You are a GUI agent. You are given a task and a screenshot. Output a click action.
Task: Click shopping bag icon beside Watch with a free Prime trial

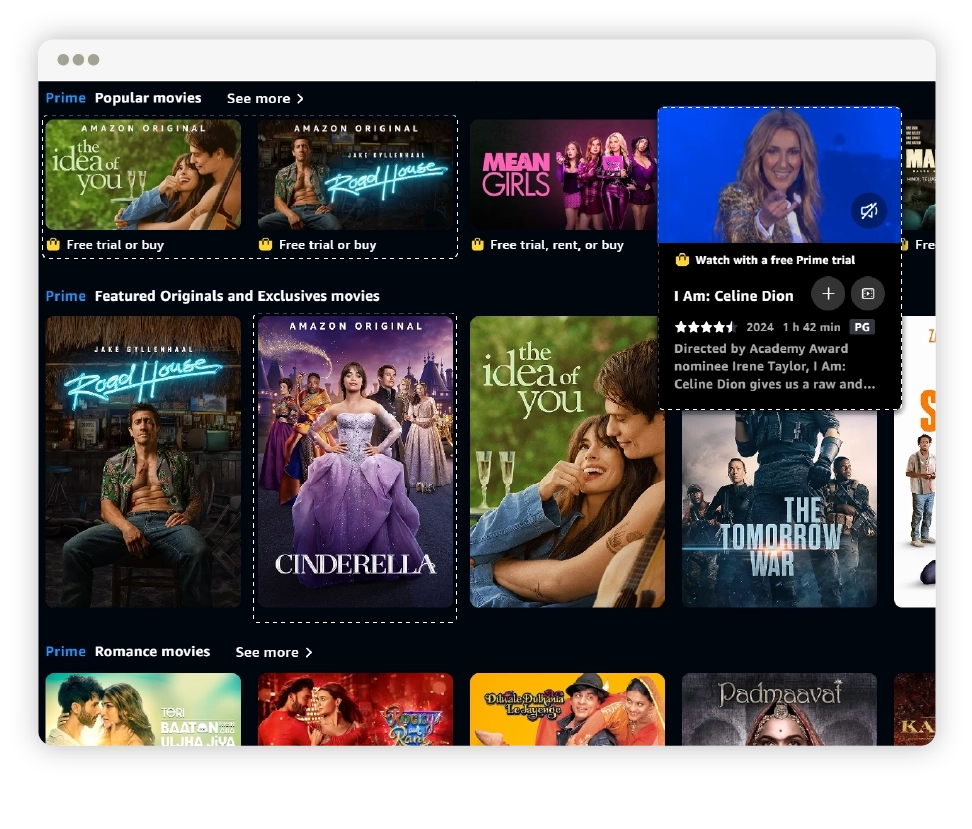point(682,260)
